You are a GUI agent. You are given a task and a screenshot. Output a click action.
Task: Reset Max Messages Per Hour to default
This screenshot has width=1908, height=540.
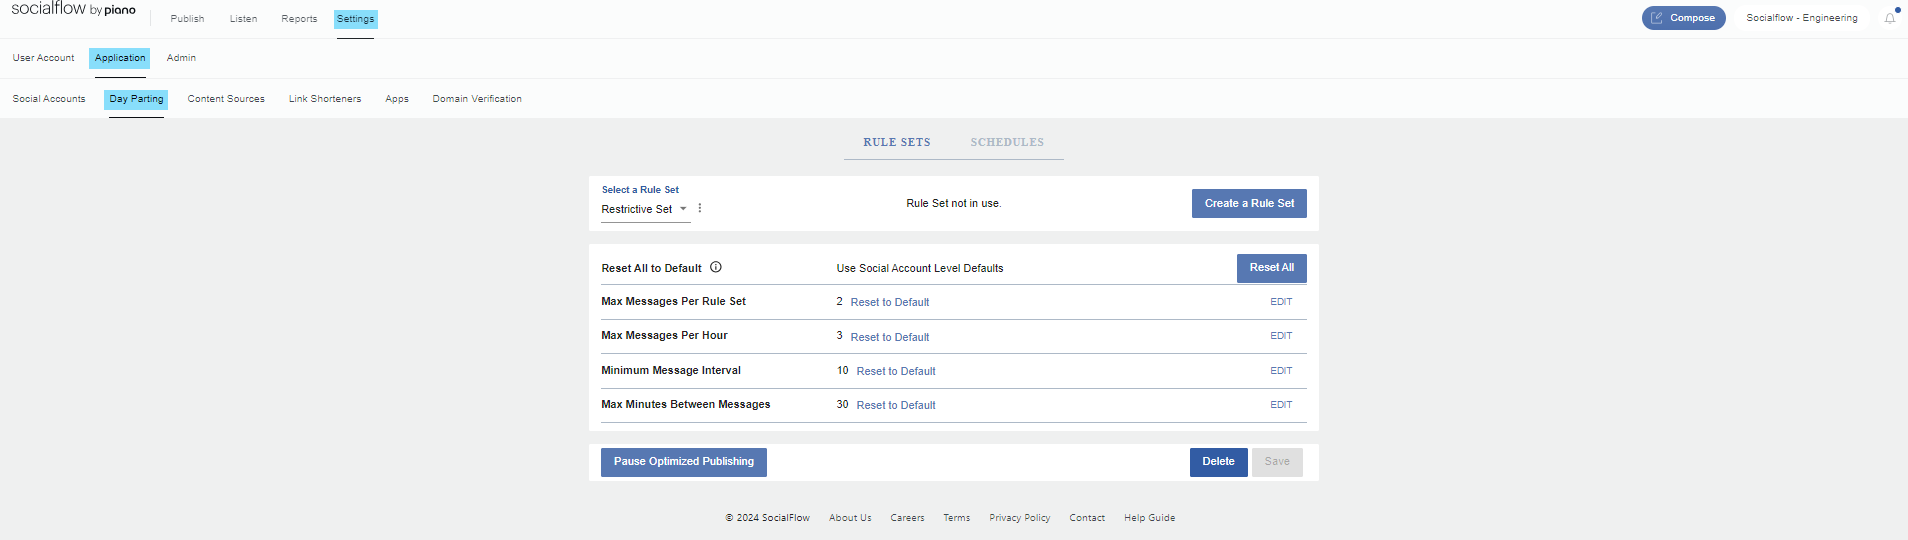pos(890,337)
